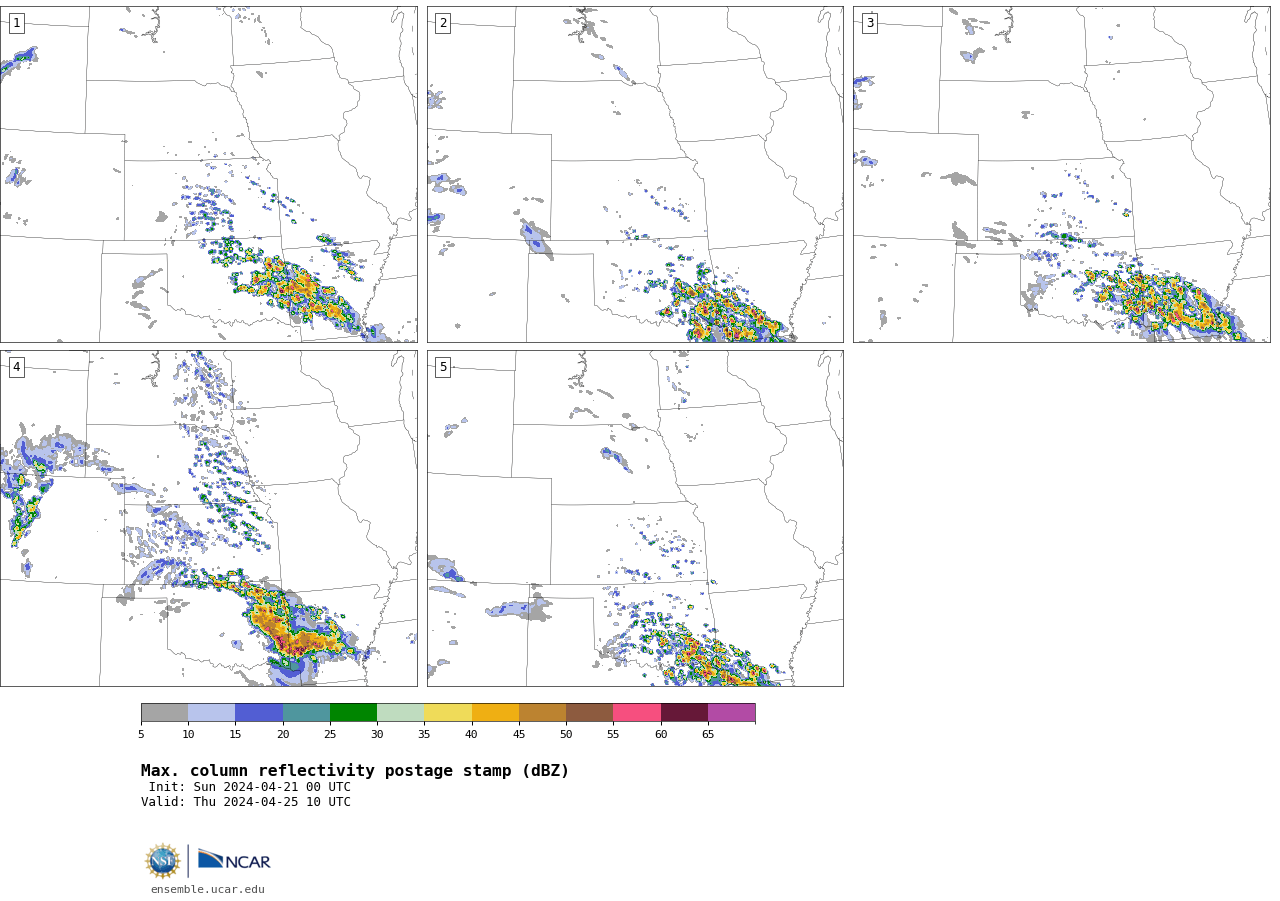
Task: Click the teal 20-25 dBZ swatch
Action: (x=306, y=713)
